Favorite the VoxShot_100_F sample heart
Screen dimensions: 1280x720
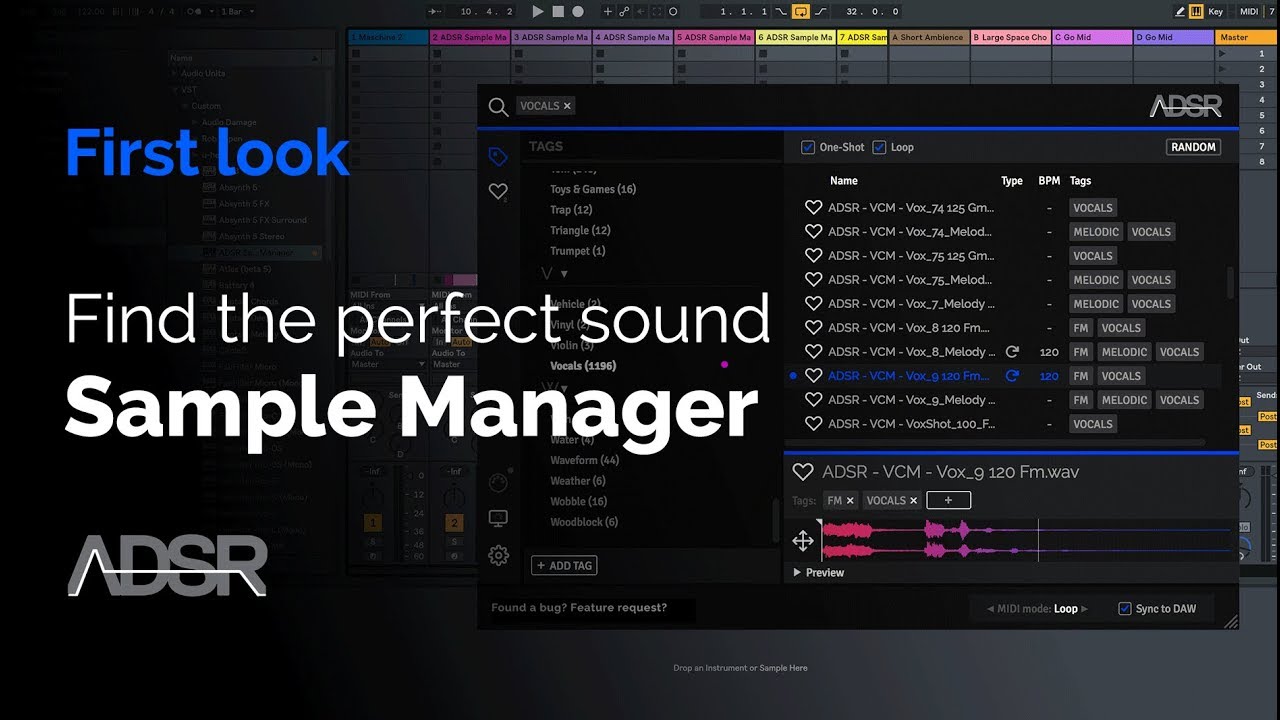(x=813, y=424)
